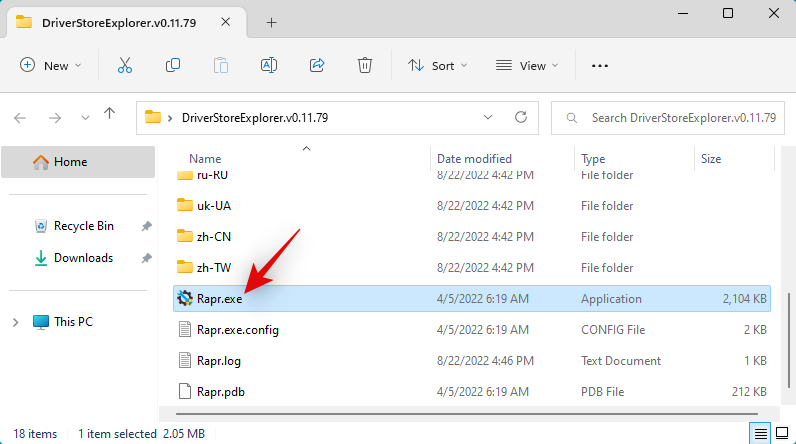Screen dimensions: 796x444
Task: Expand the This PC tree node
Action: 16,322
